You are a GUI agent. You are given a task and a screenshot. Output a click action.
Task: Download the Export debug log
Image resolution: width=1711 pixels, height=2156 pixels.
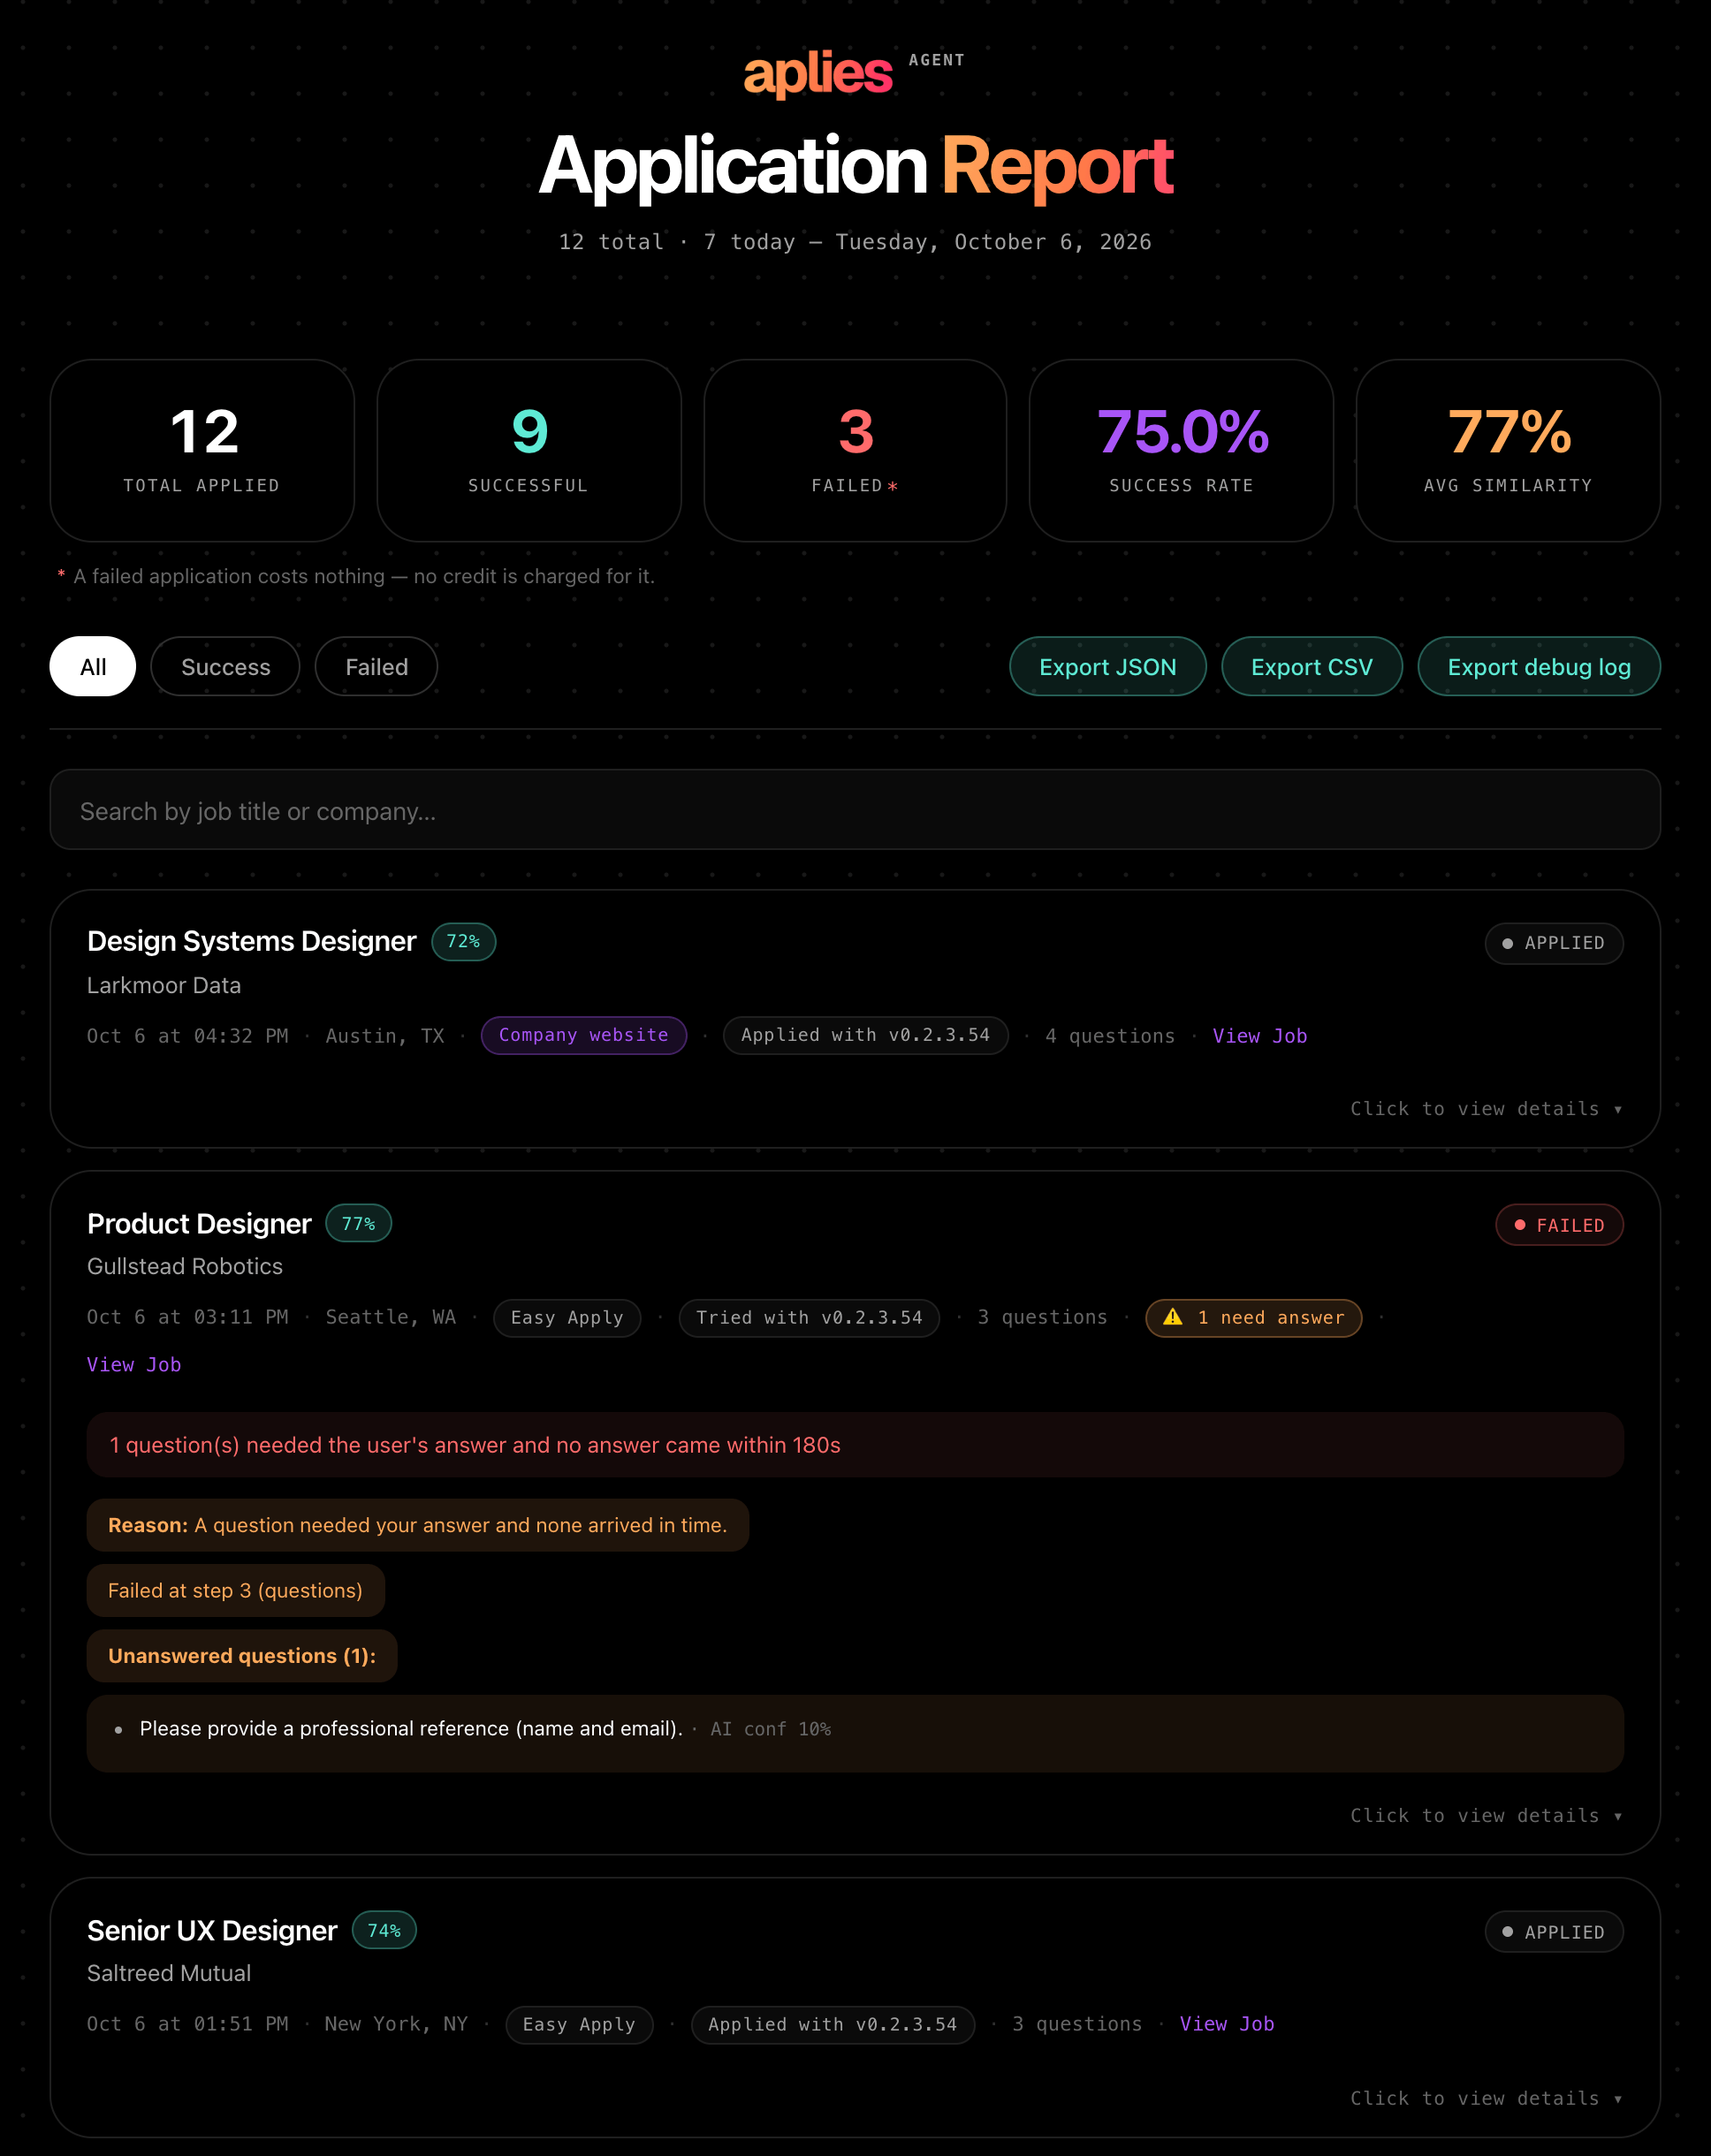[1538, 666]
